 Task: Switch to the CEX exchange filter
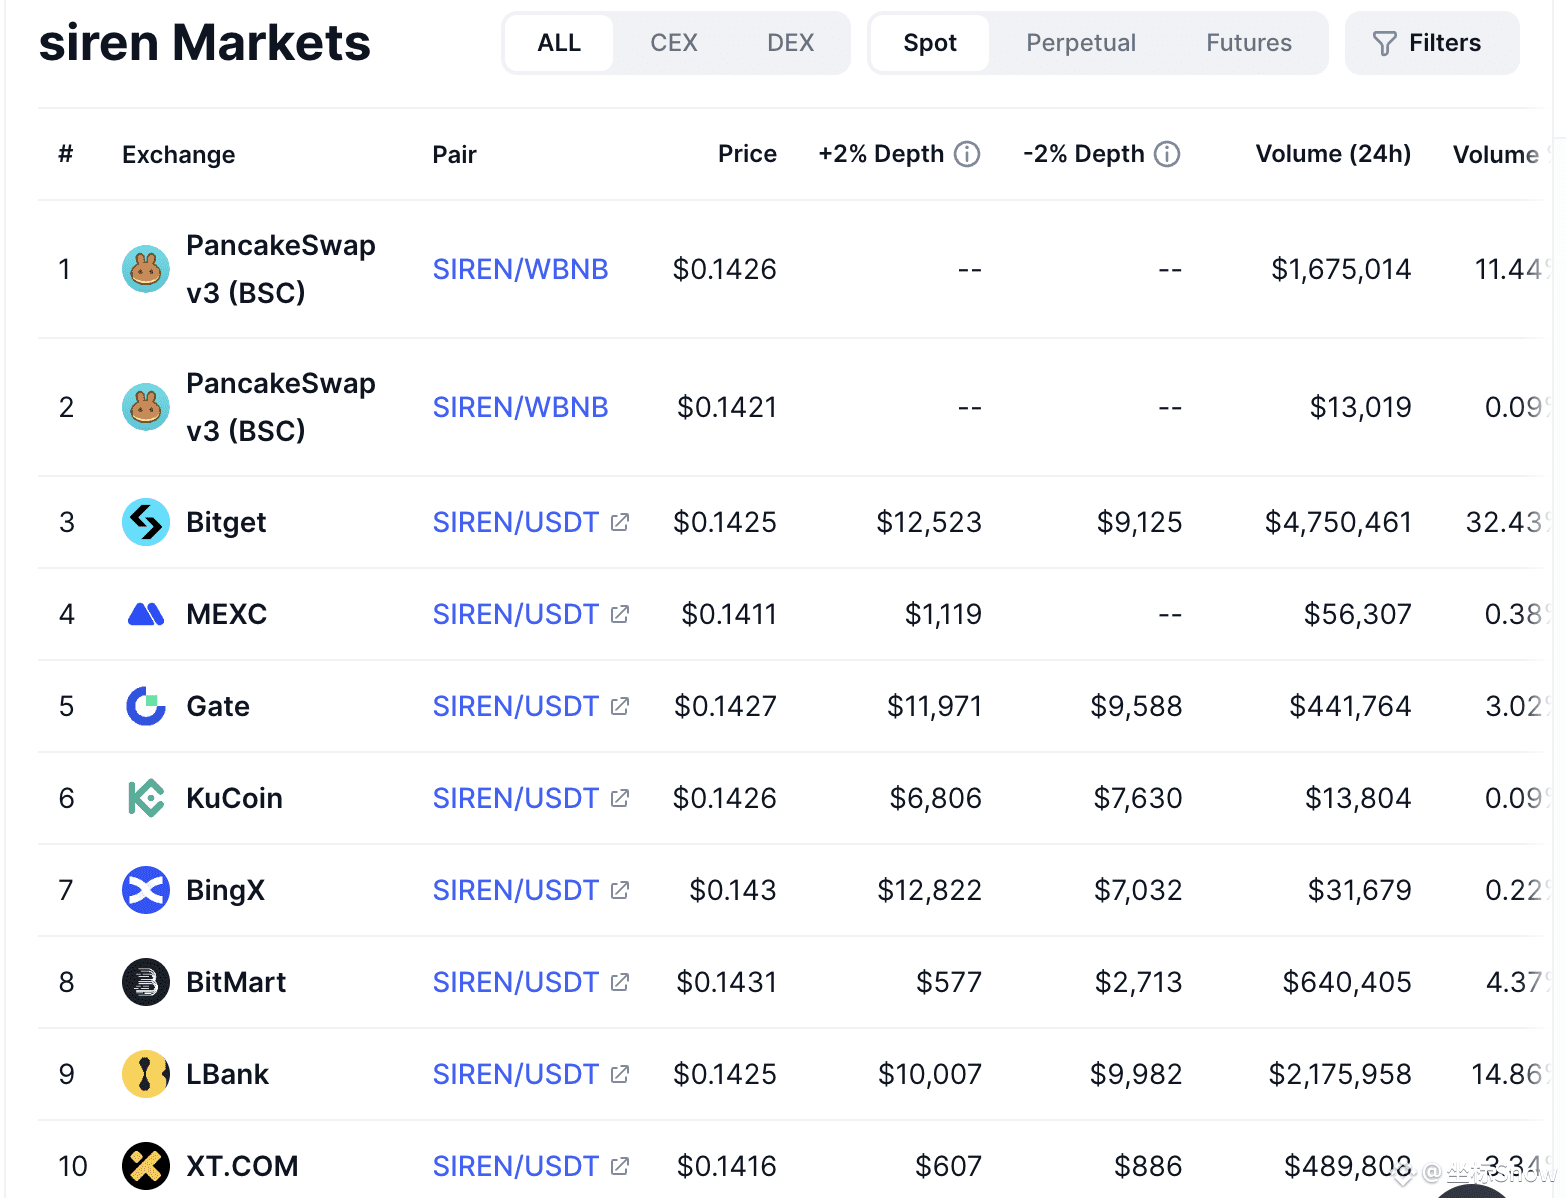pos(674,43)
